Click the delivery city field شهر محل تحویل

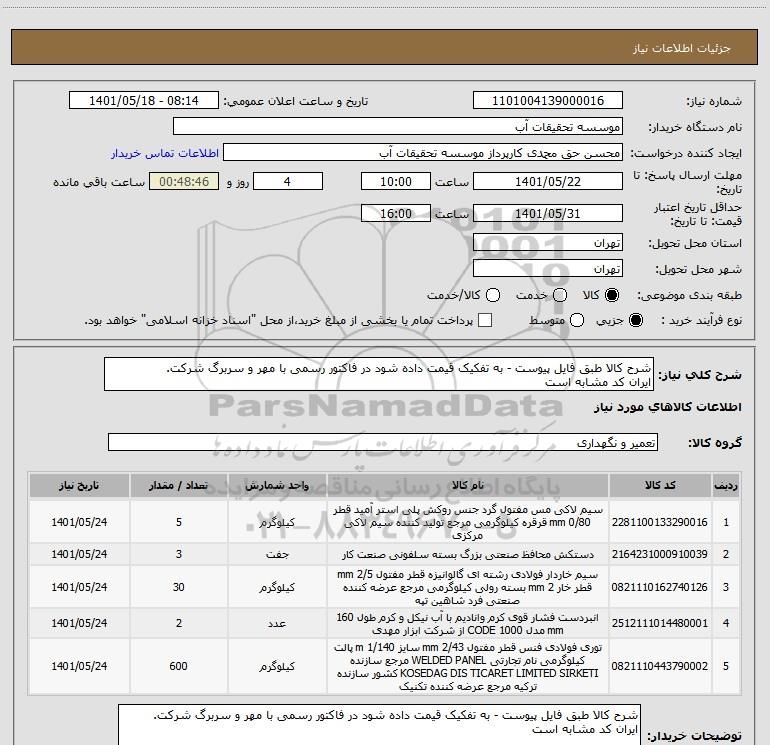point(548,268)
